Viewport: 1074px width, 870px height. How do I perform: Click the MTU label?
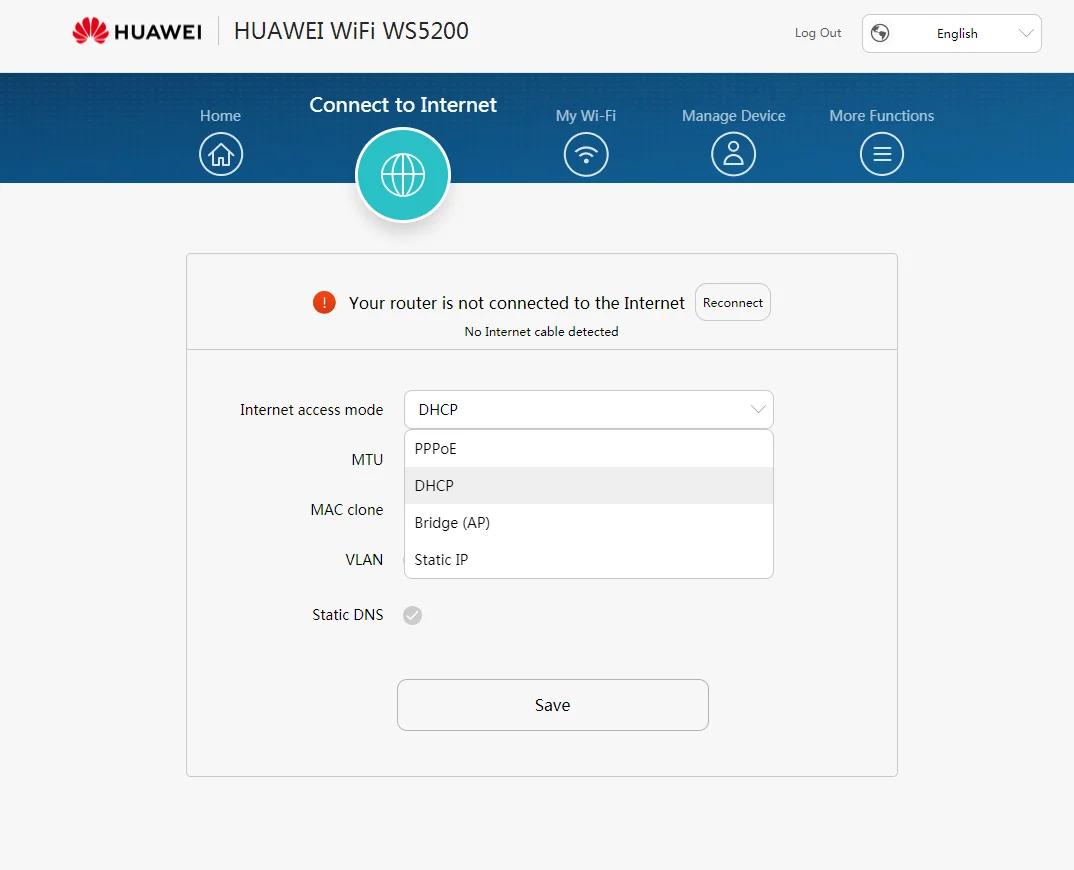coord(367,460)
